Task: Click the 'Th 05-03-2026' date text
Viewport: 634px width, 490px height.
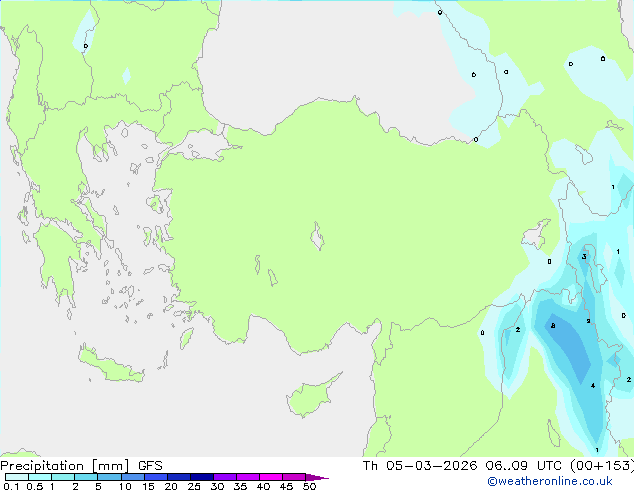Action: [420, 466]
